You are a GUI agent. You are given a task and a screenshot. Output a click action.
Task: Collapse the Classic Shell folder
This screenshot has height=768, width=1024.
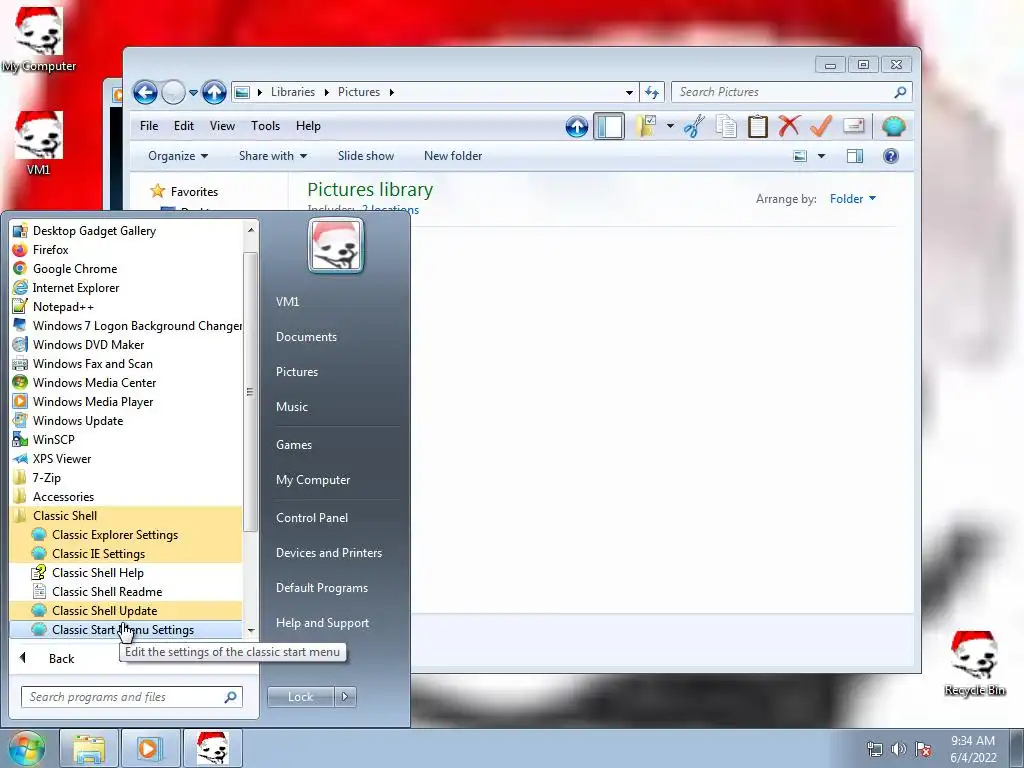coord(126,515)
